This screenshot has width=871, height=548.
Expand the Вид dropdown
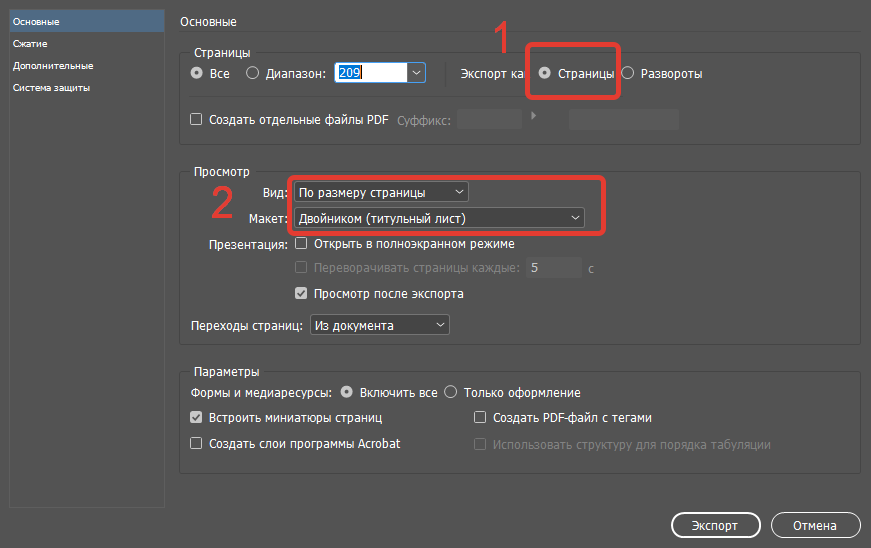pos(381,192)
